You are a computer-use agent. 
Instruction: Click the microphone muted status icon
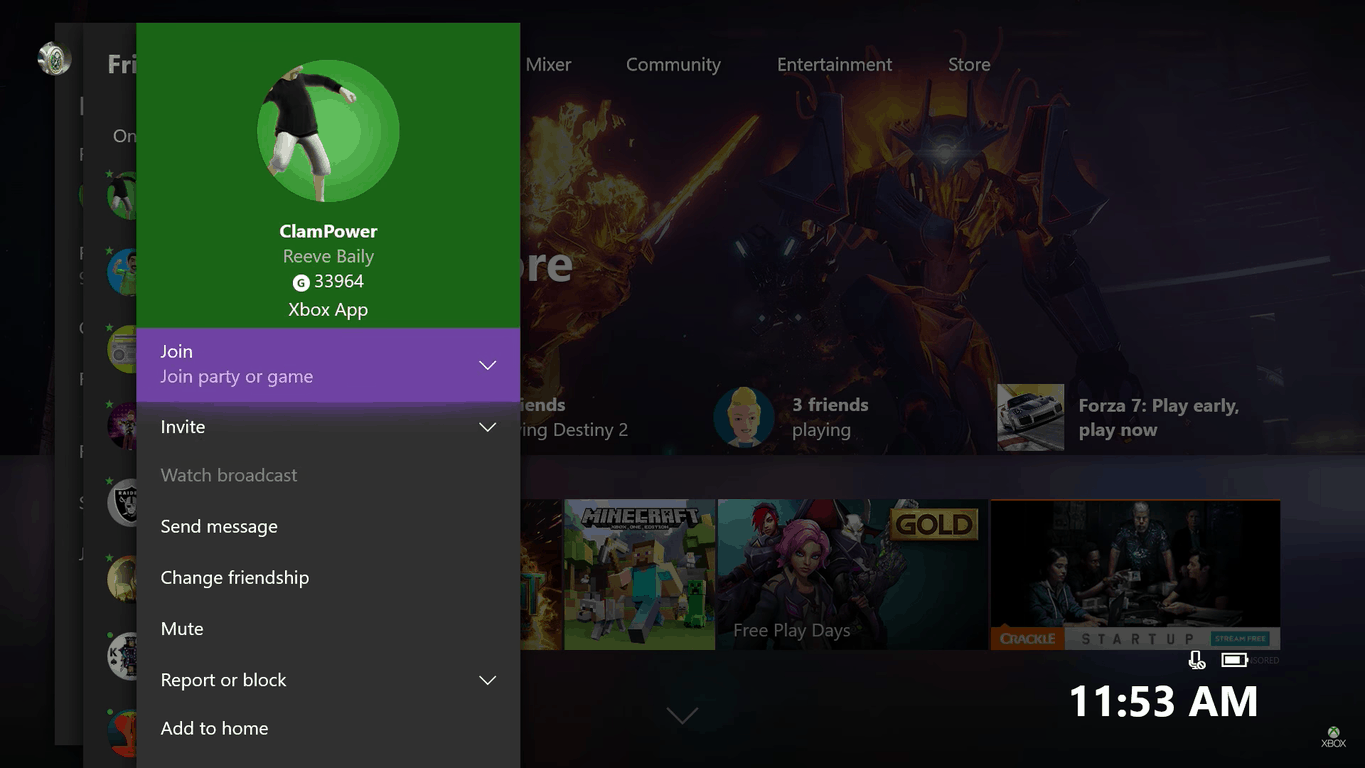1196,660
